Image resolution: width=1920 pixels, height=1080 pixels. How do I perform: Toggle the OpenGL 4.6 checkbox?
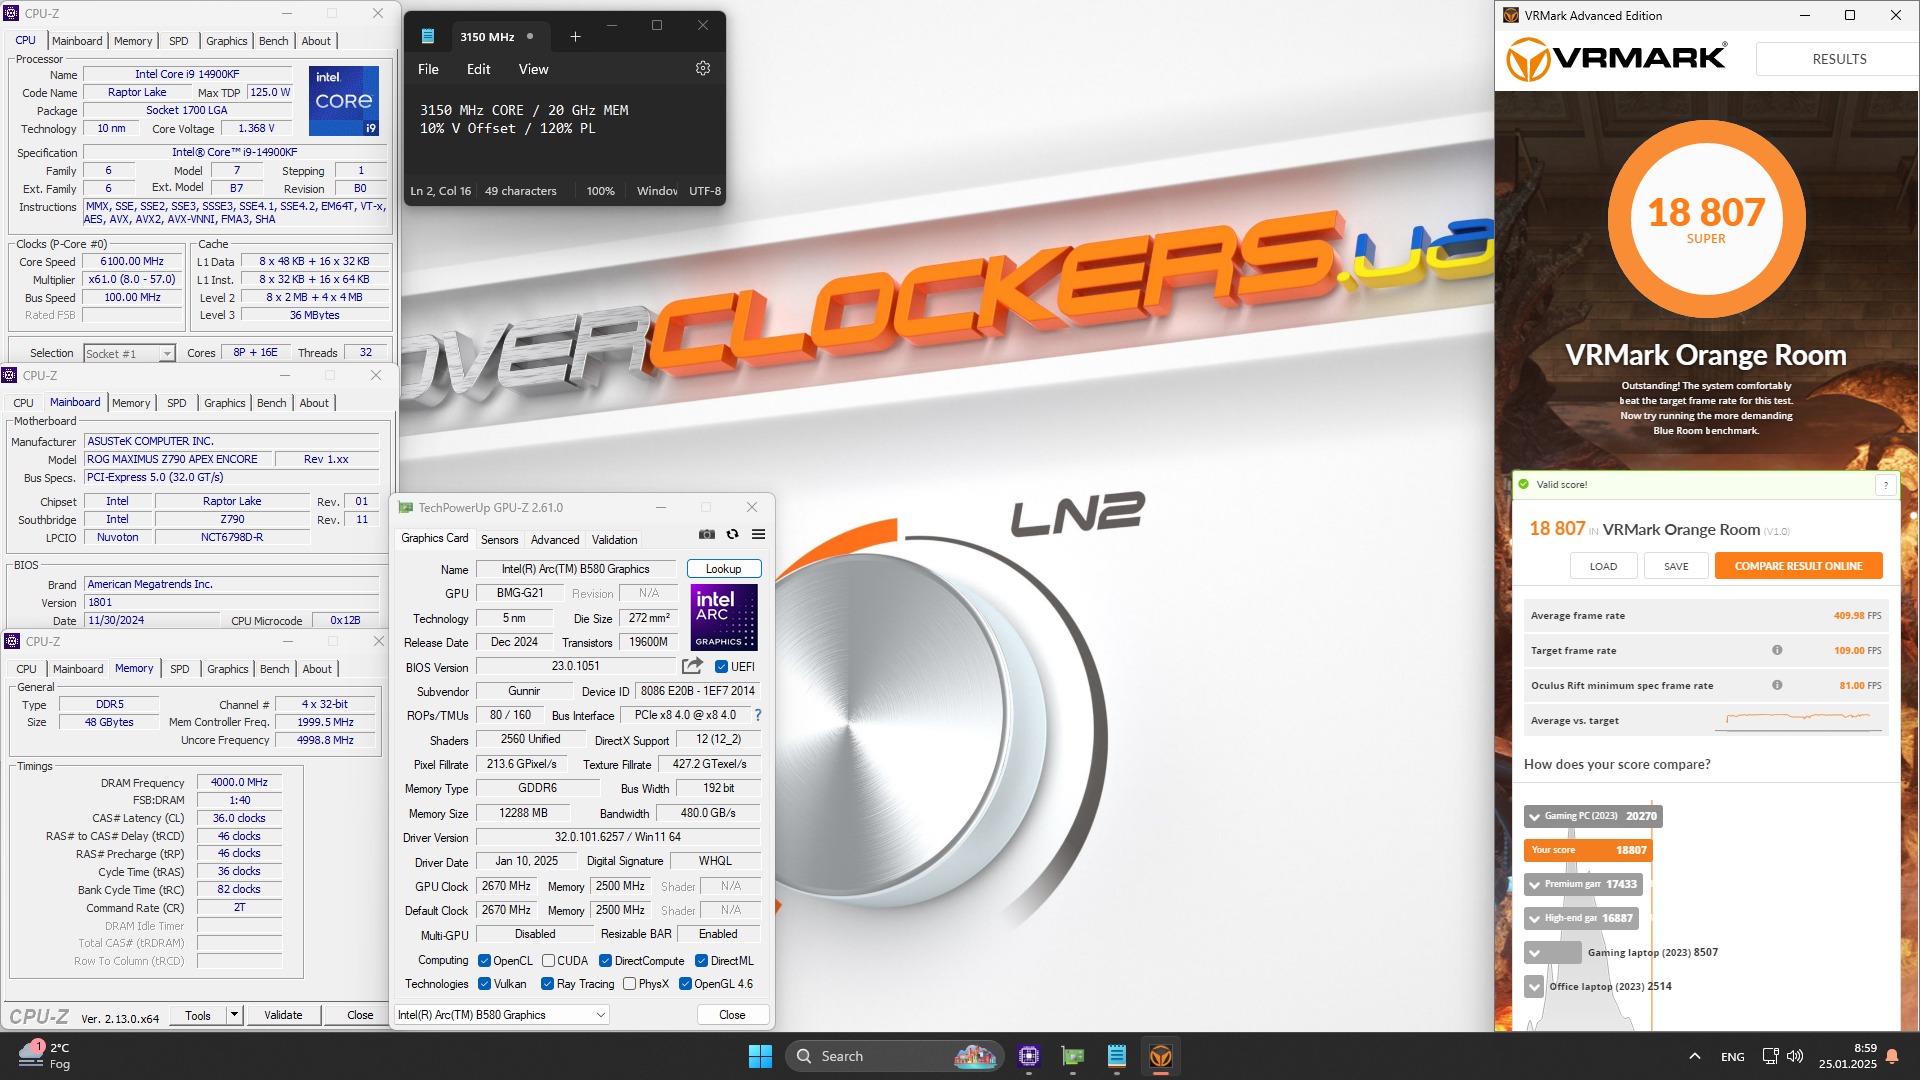tap(685, 984)
